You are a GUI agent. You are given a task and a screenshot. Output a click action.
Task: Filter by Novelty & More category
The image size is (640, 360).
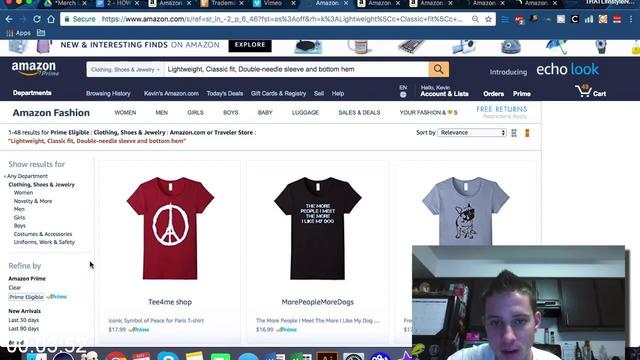[x=33, y=201]
